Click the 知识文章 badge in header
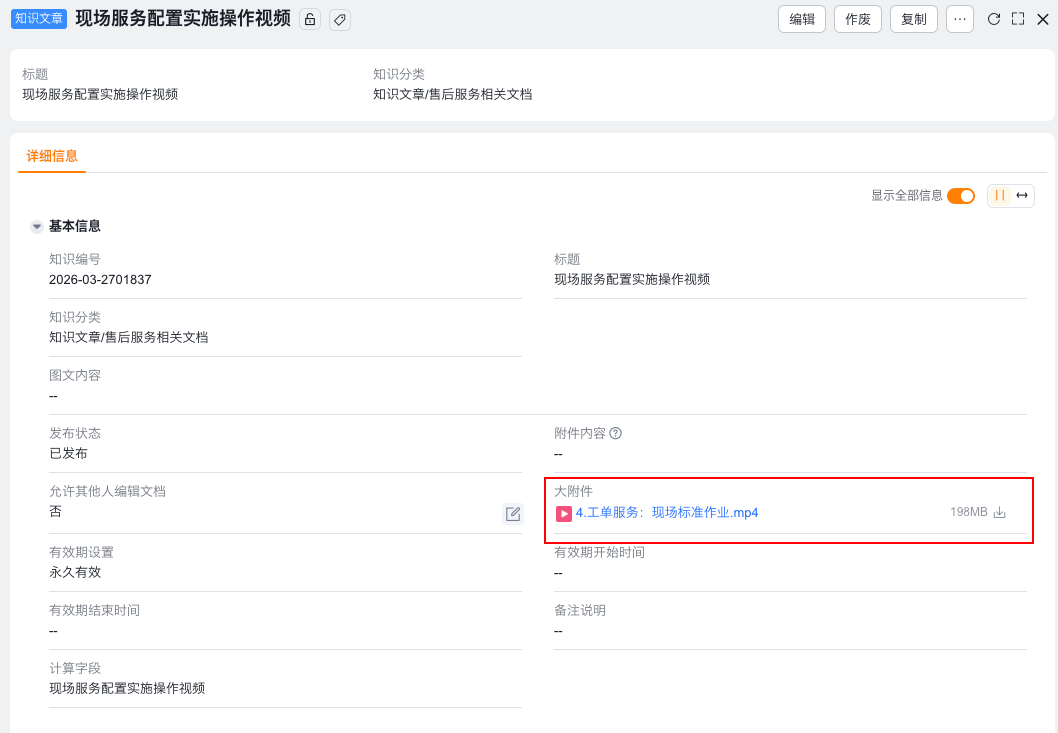1058x733 pixels. [x=38, y=18]
